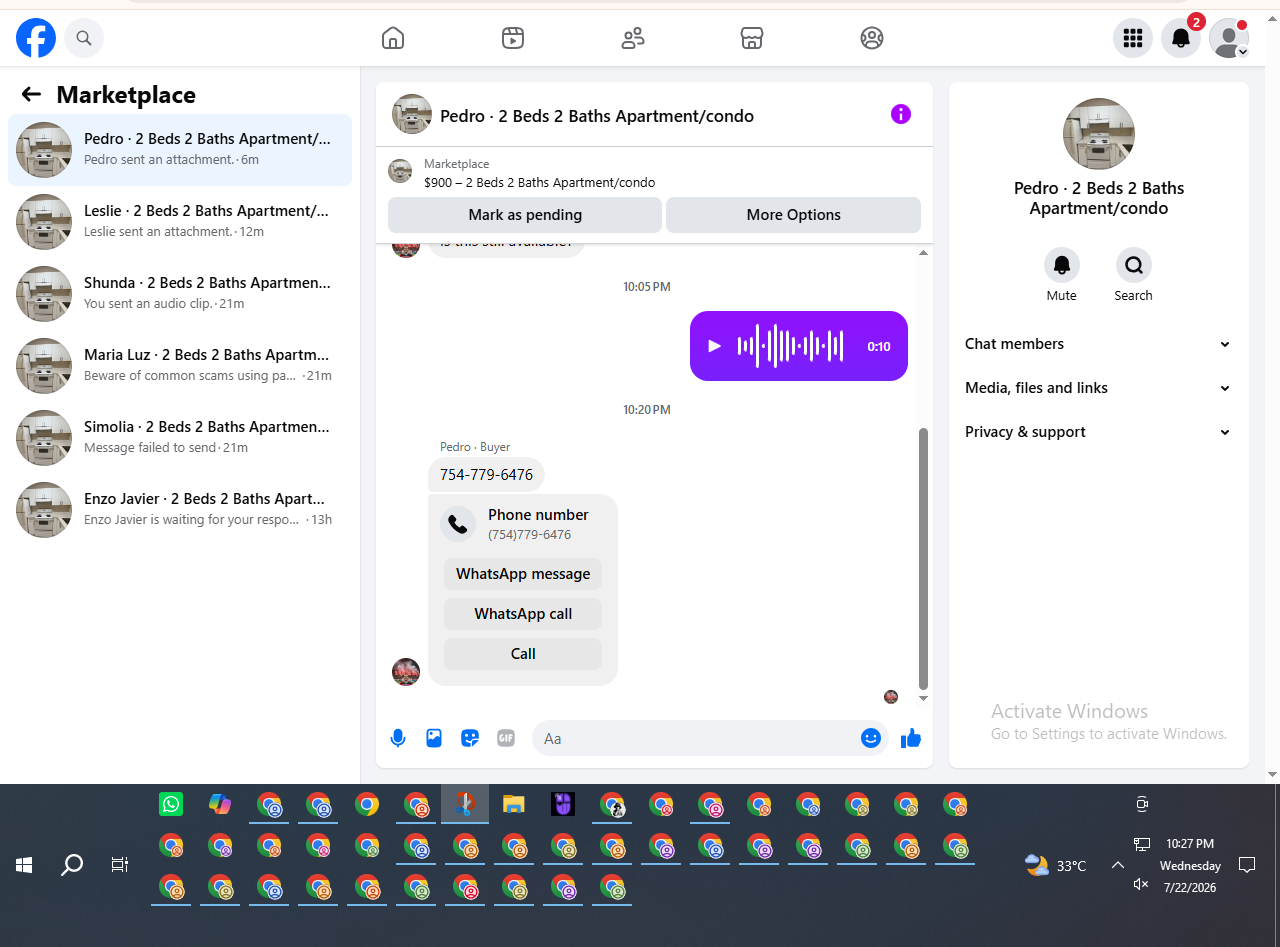Screen dimensions: 1280x947
Task: Open the 33°C weather widget
Action: pyautogui.click(x=1056, y=865)
